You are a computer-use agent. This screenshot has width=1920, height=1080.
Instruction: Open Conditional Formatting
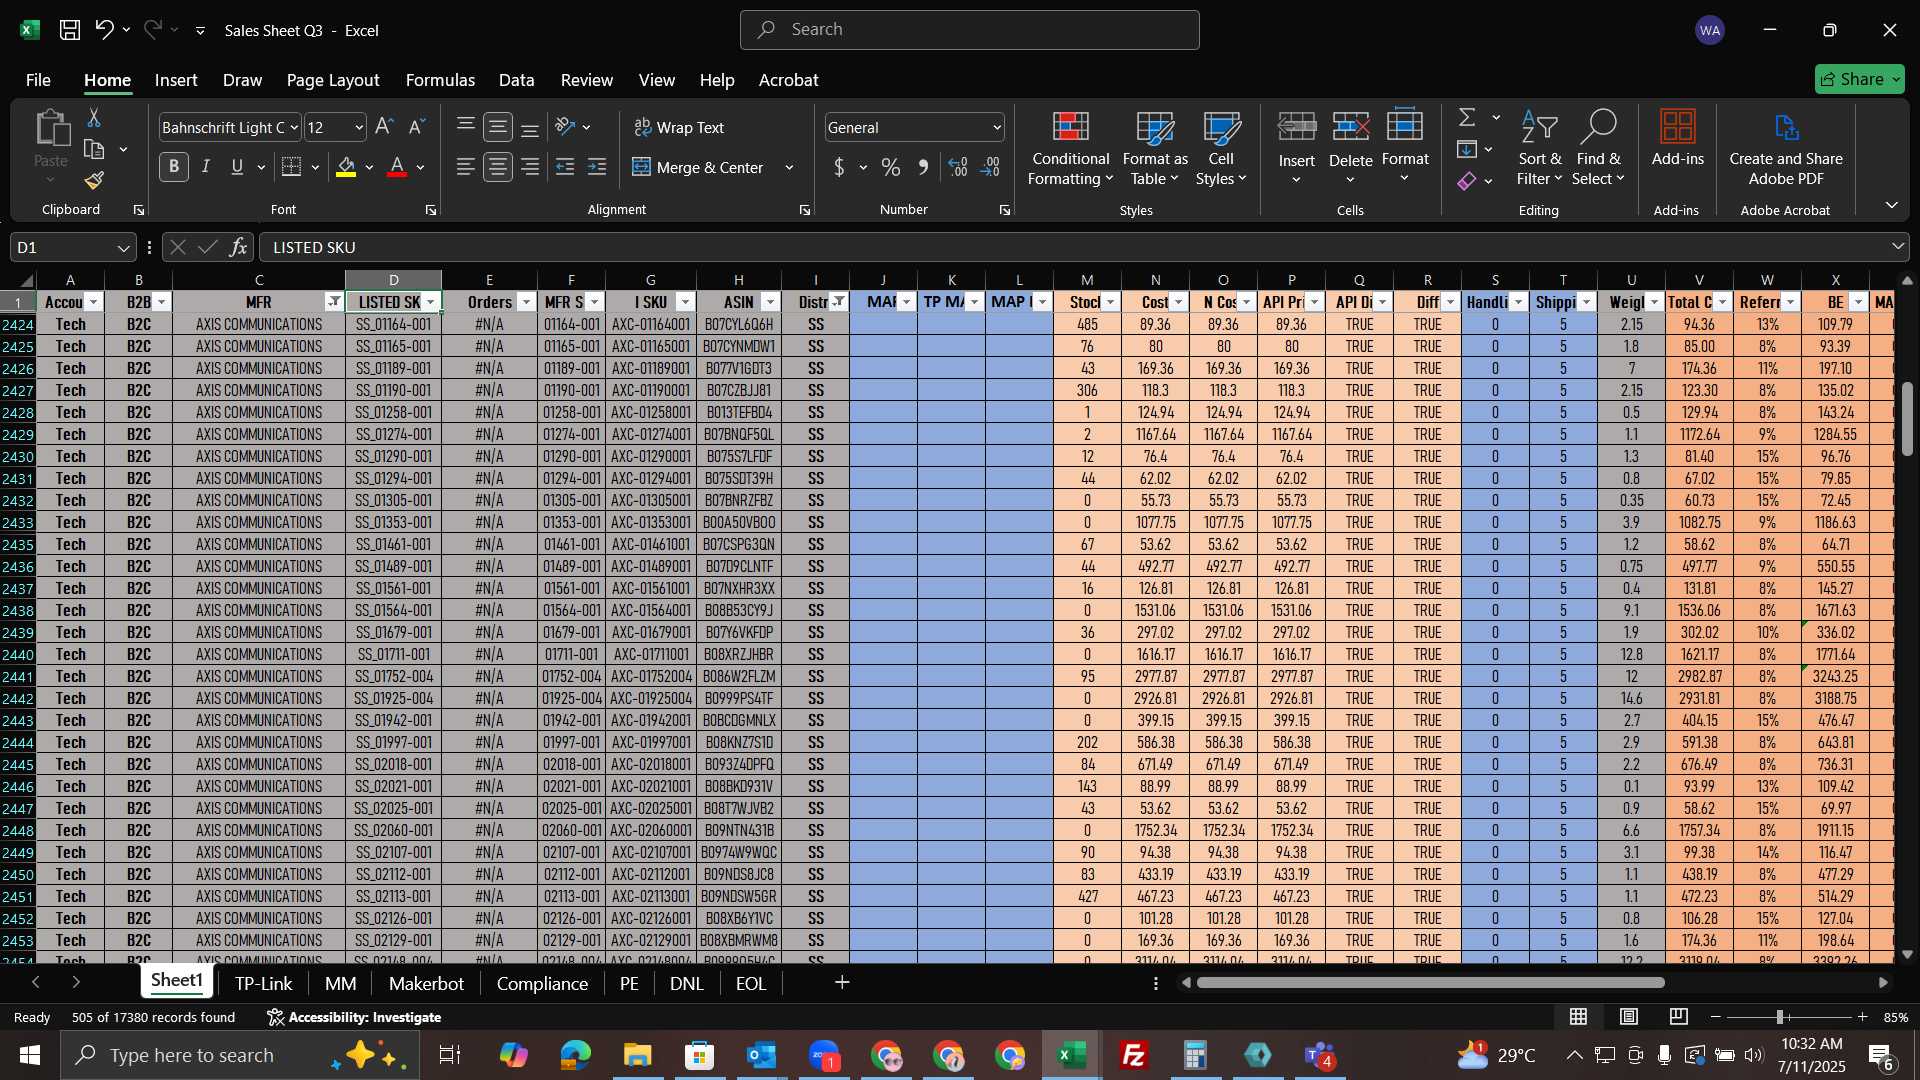[1071, 149]
